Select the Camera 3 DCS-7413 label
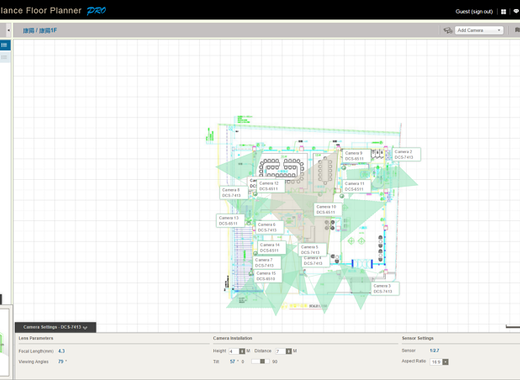 pyautogui.click(x=385, y=288)
